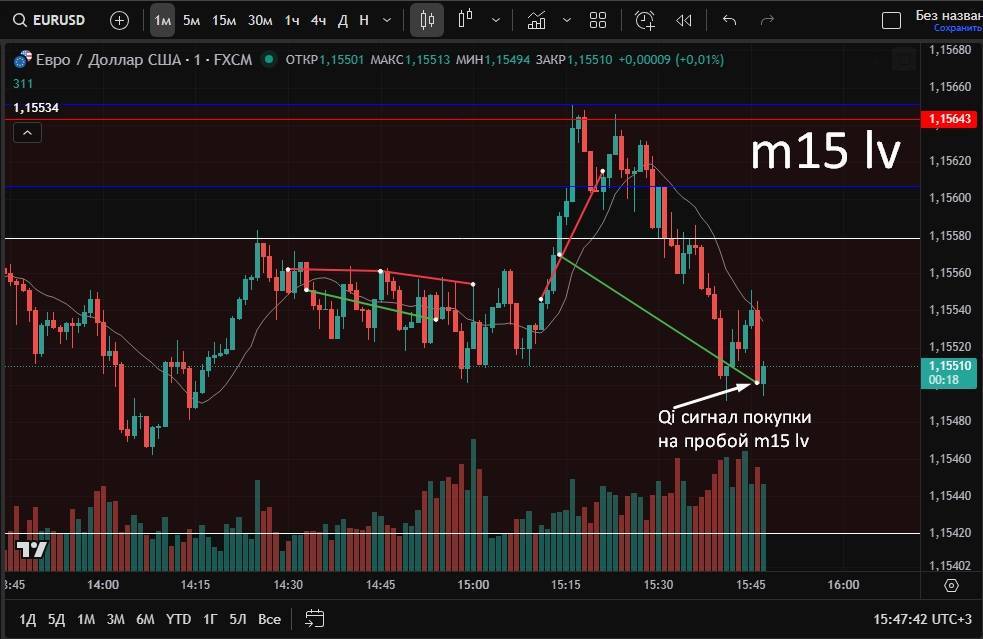Create an alert with clock icon

pos(645,20)
